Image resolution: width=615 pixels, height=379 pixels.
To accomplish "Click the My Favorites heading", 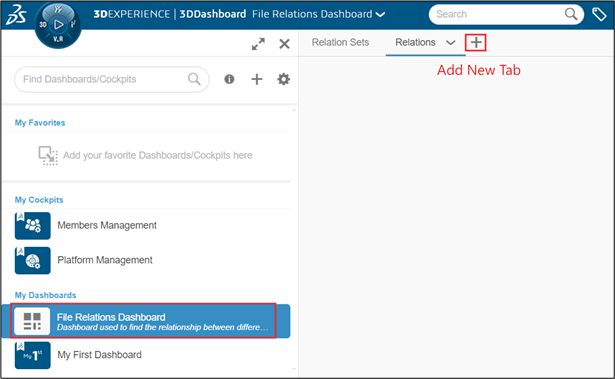I will coord(40,123).
